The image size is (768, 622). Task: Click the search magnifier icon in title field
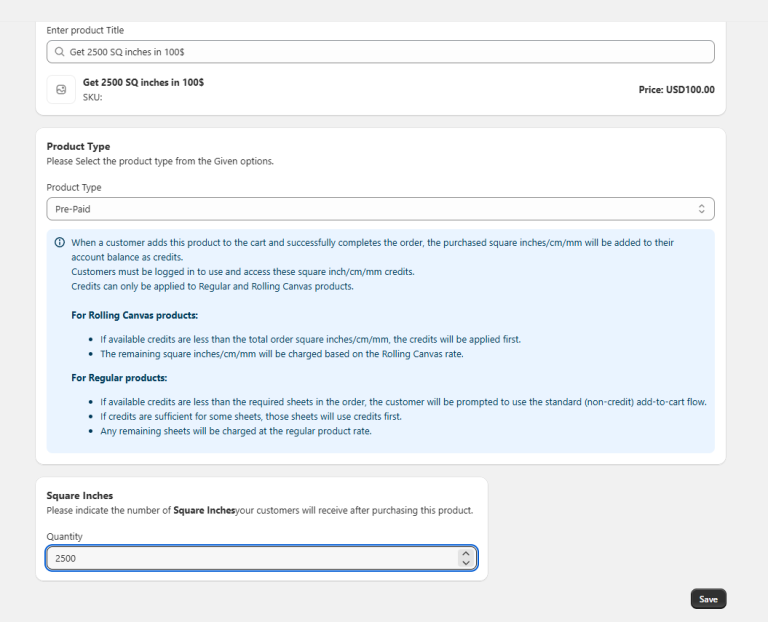click(59, 52)
